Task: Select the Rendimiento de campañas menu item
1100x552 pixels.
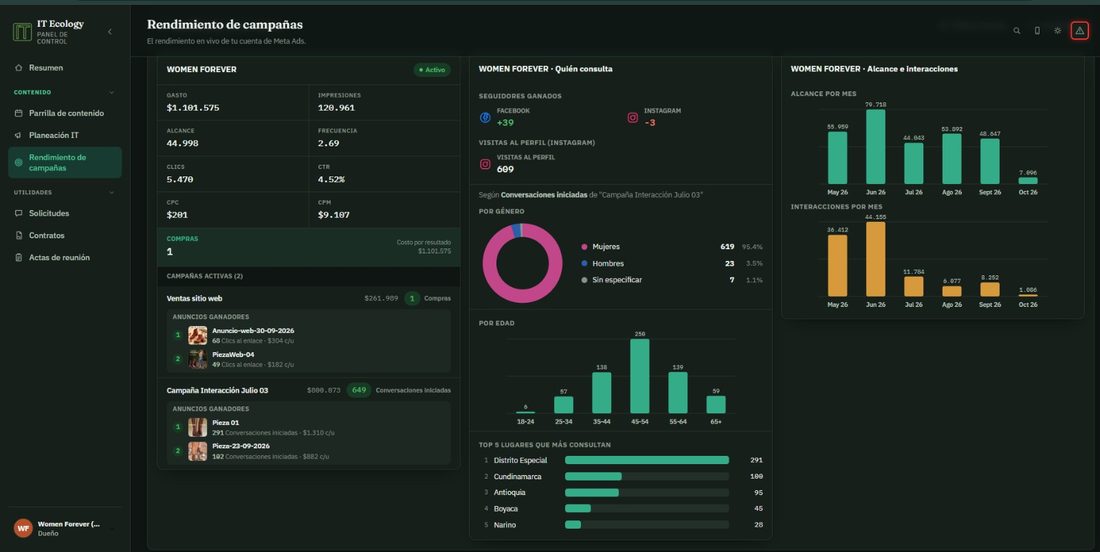Action: coord(65,163)
